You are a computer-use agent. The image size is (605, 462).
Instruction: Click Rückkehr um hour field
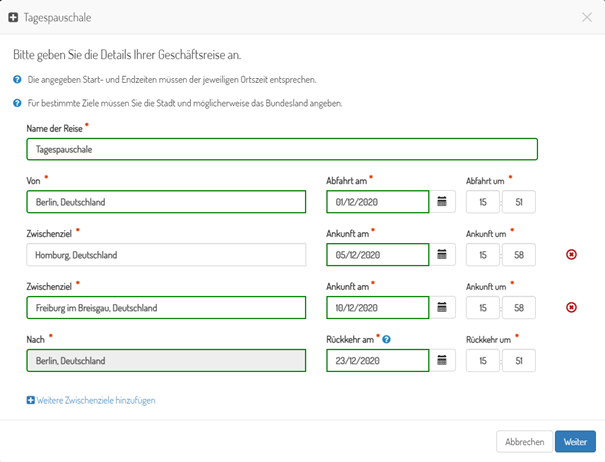(x=483, y=360)
